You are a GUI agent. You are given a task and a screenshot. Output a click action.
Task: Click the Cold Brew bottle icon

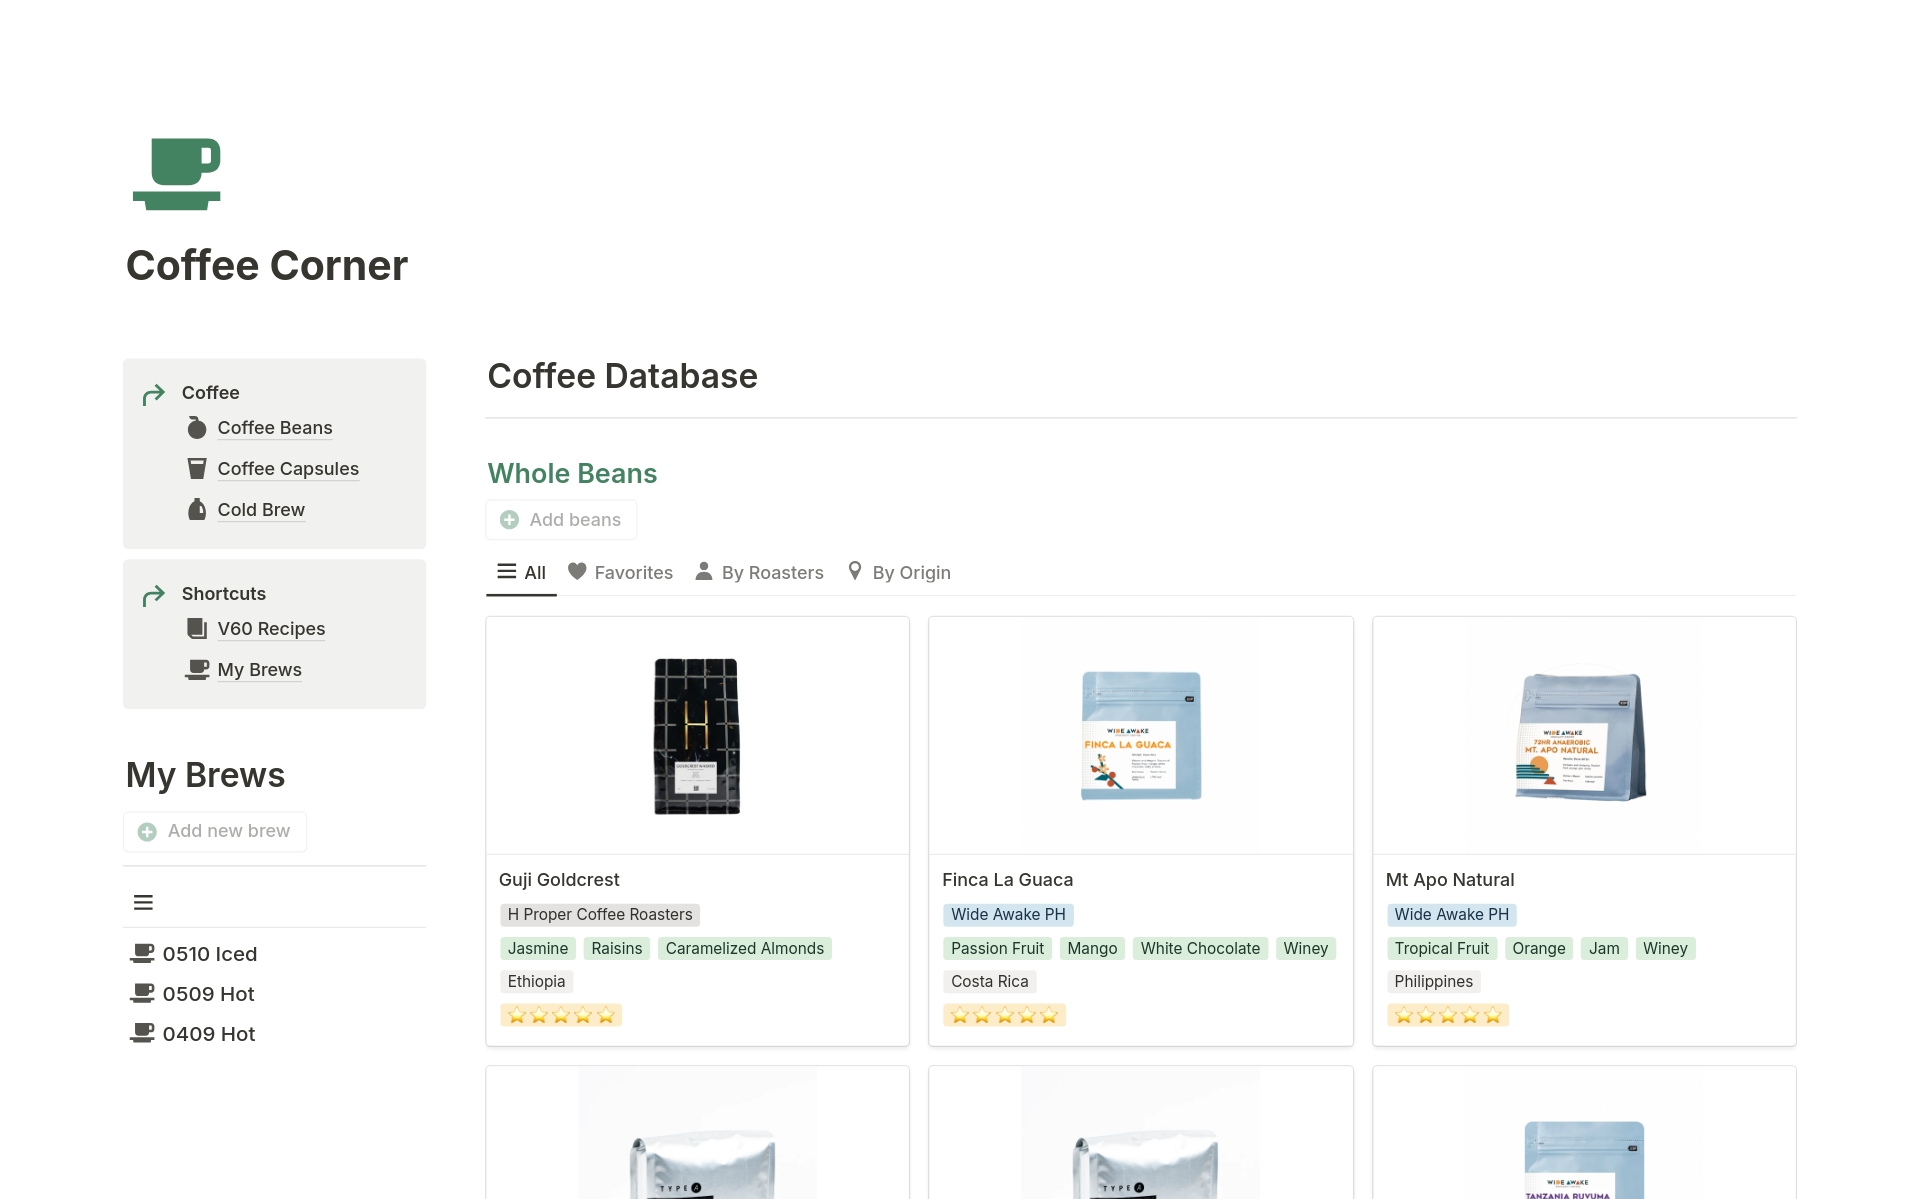tap(197, 510)
